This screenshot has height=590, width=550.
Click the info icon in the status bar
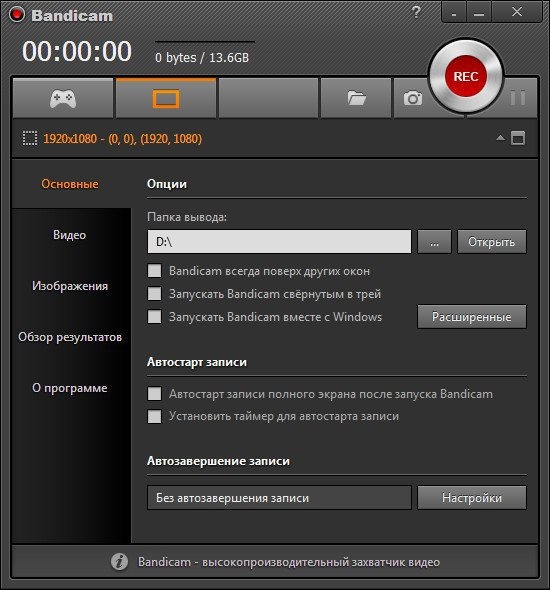(119, 562)
